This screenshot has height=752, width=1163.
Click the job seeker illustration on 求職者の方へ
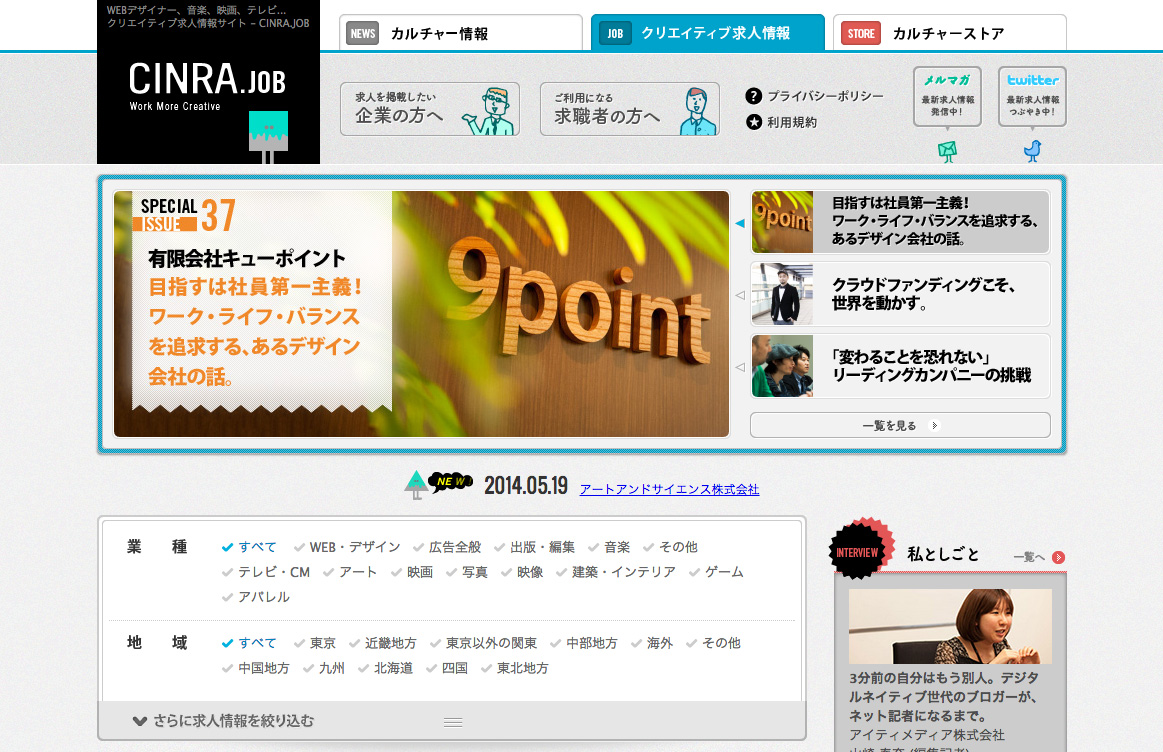coord(696,111)
